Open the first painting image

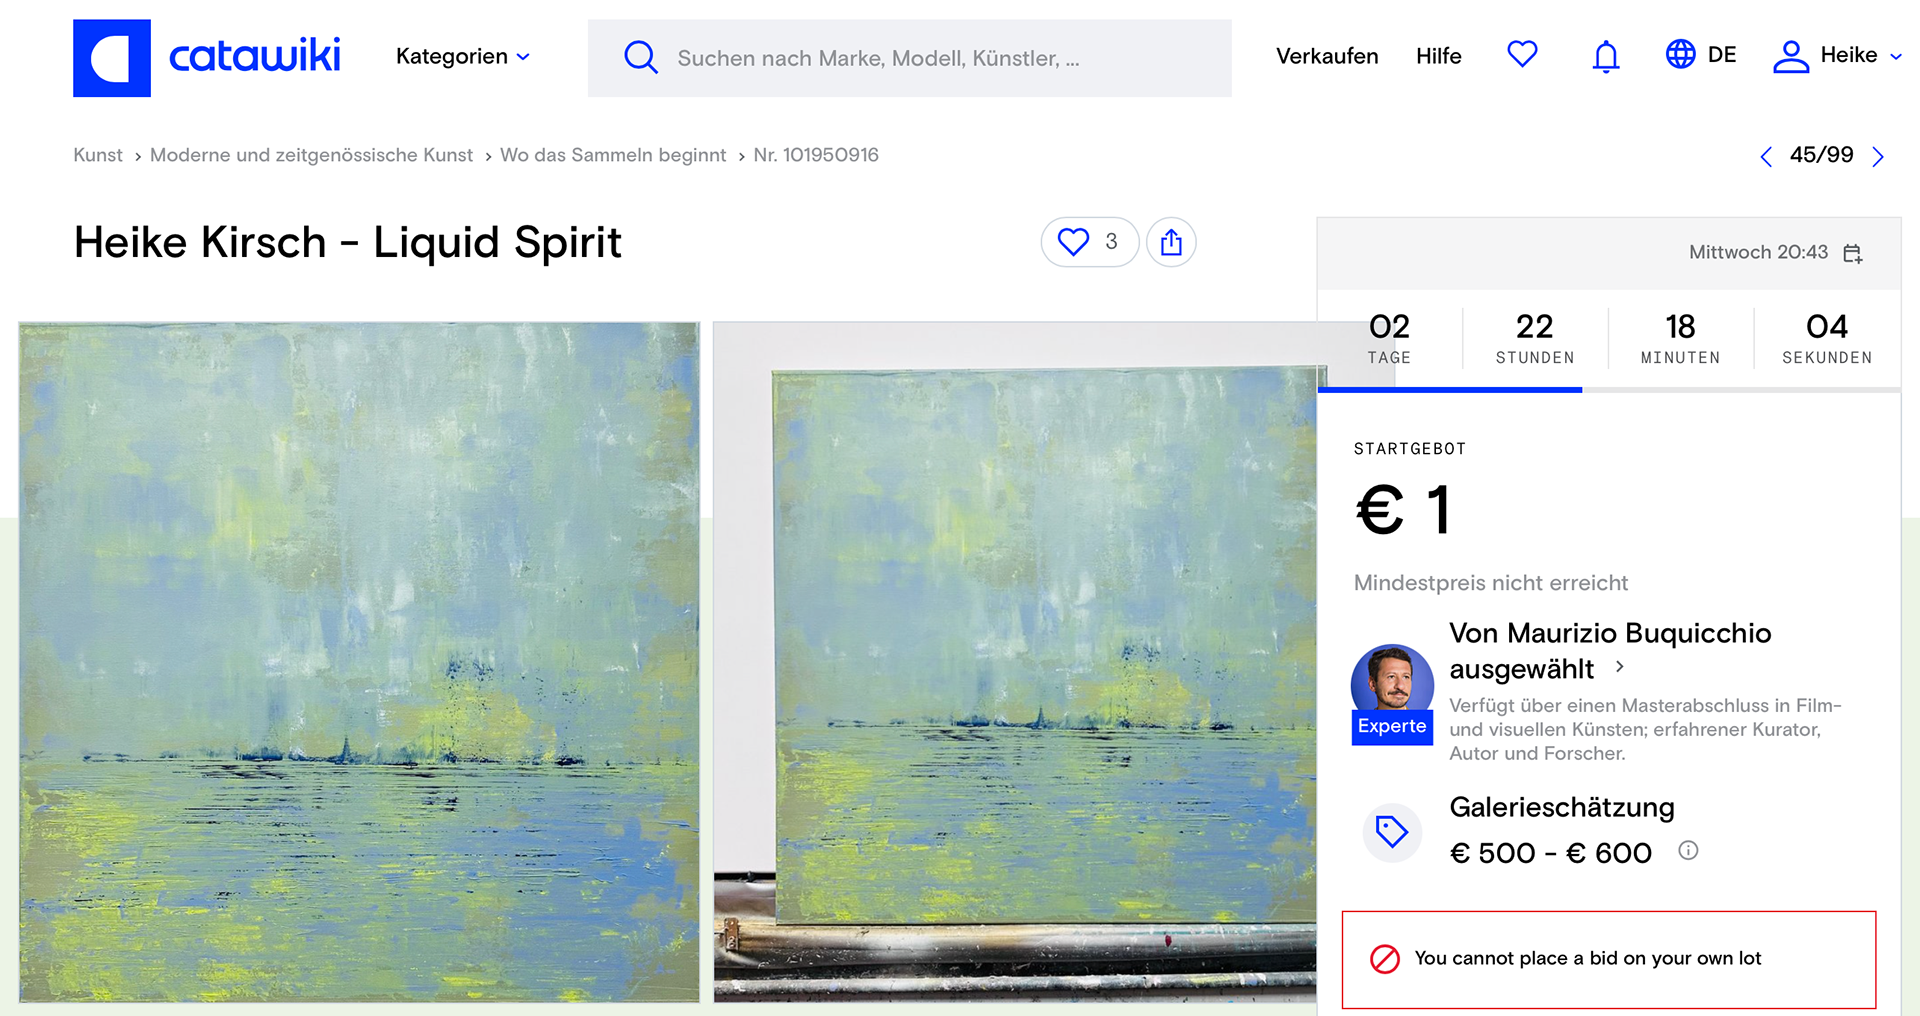[359, 662]
